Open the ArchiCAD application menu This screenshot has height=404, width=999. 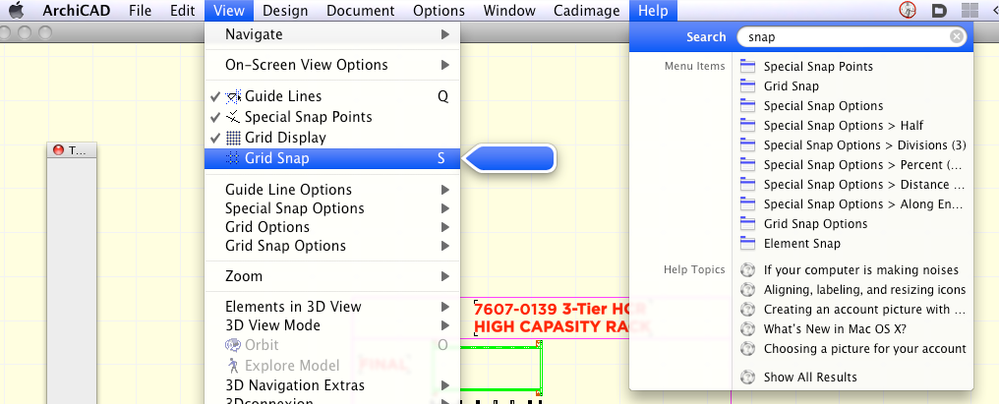[76, 11]
